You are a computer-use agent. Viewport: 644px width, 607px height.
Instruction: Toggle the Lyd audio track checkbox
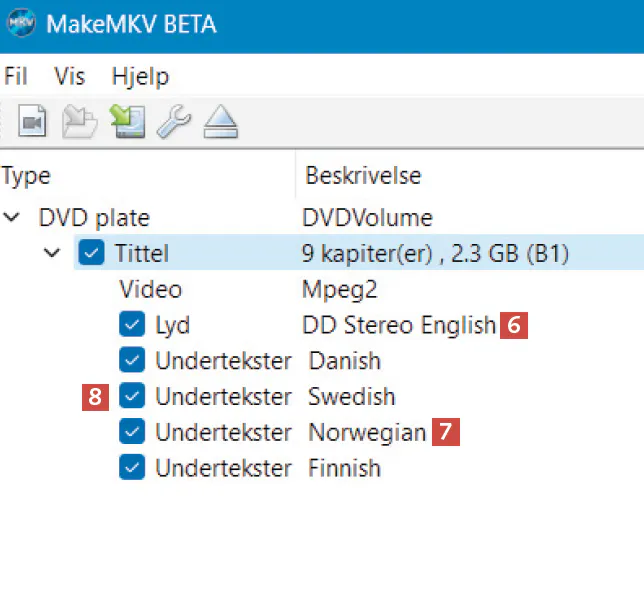[131, 325]
